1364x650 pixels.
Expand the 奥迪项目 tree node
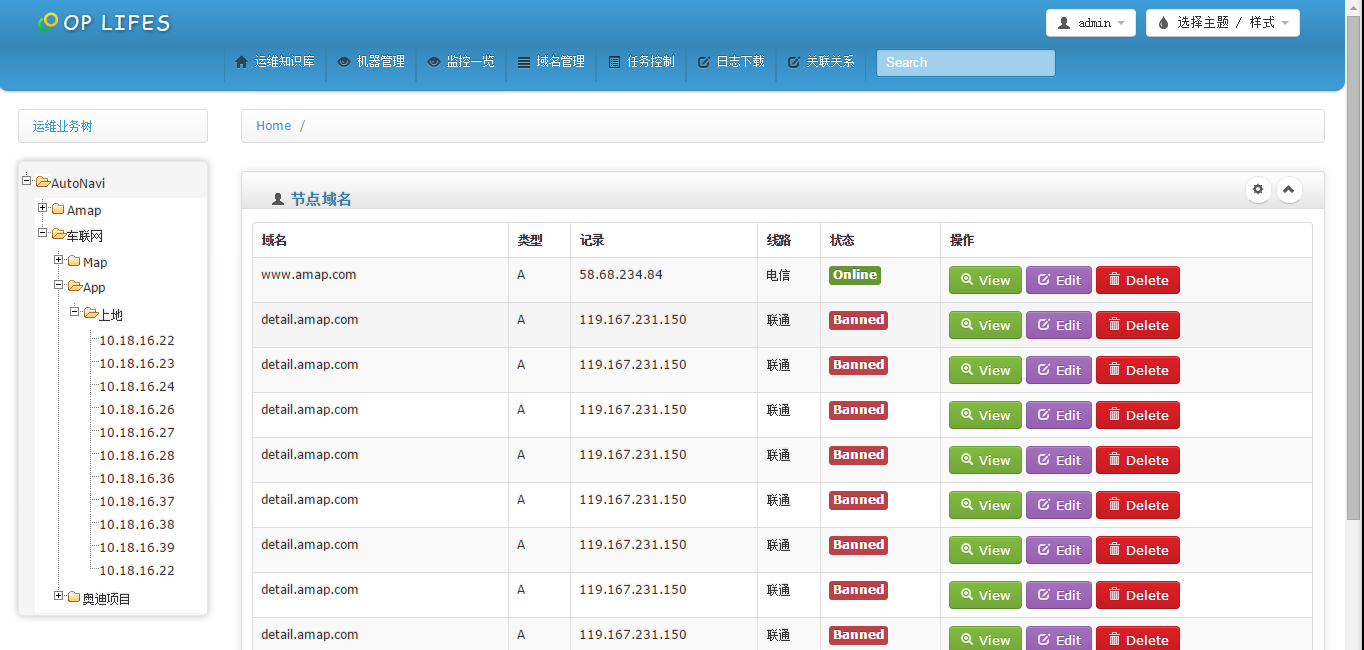click(x=59, y=596)
